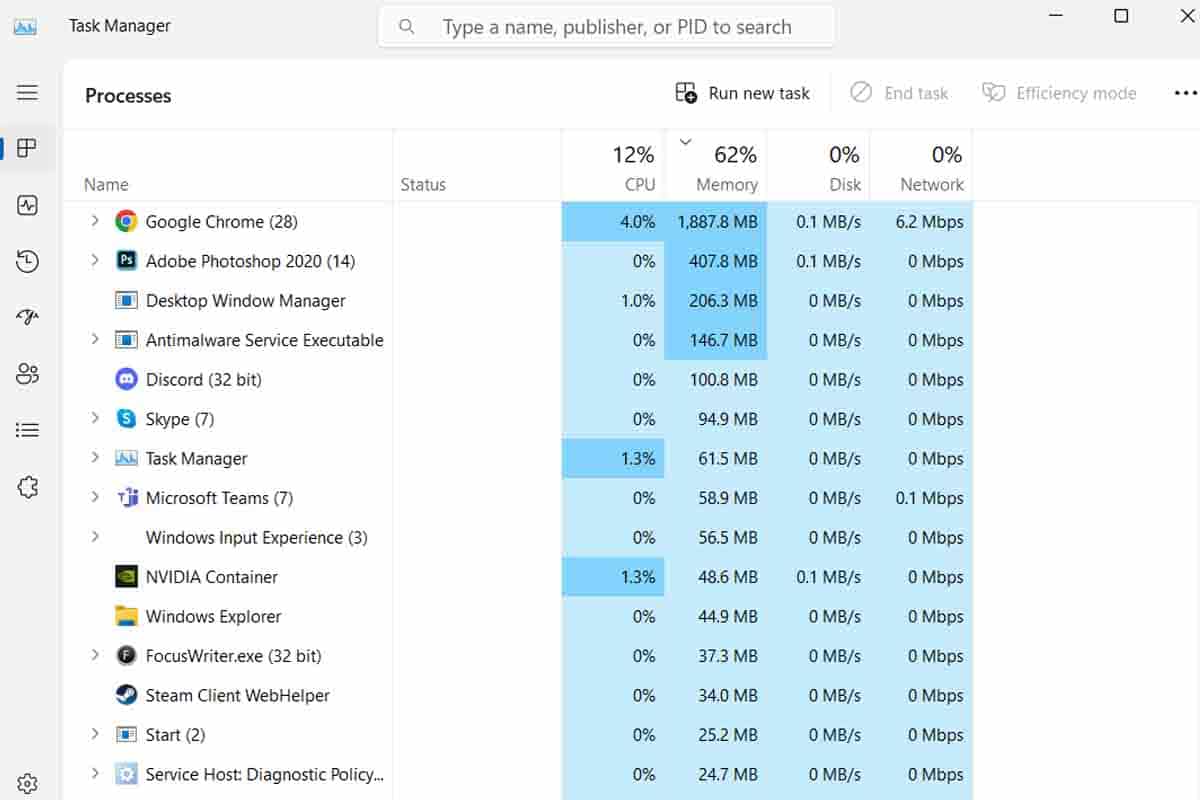The height and width of the screenshot is (800, 1200).
Task: Focus the name, publisher, or PID search box
Action: point(607,27)
